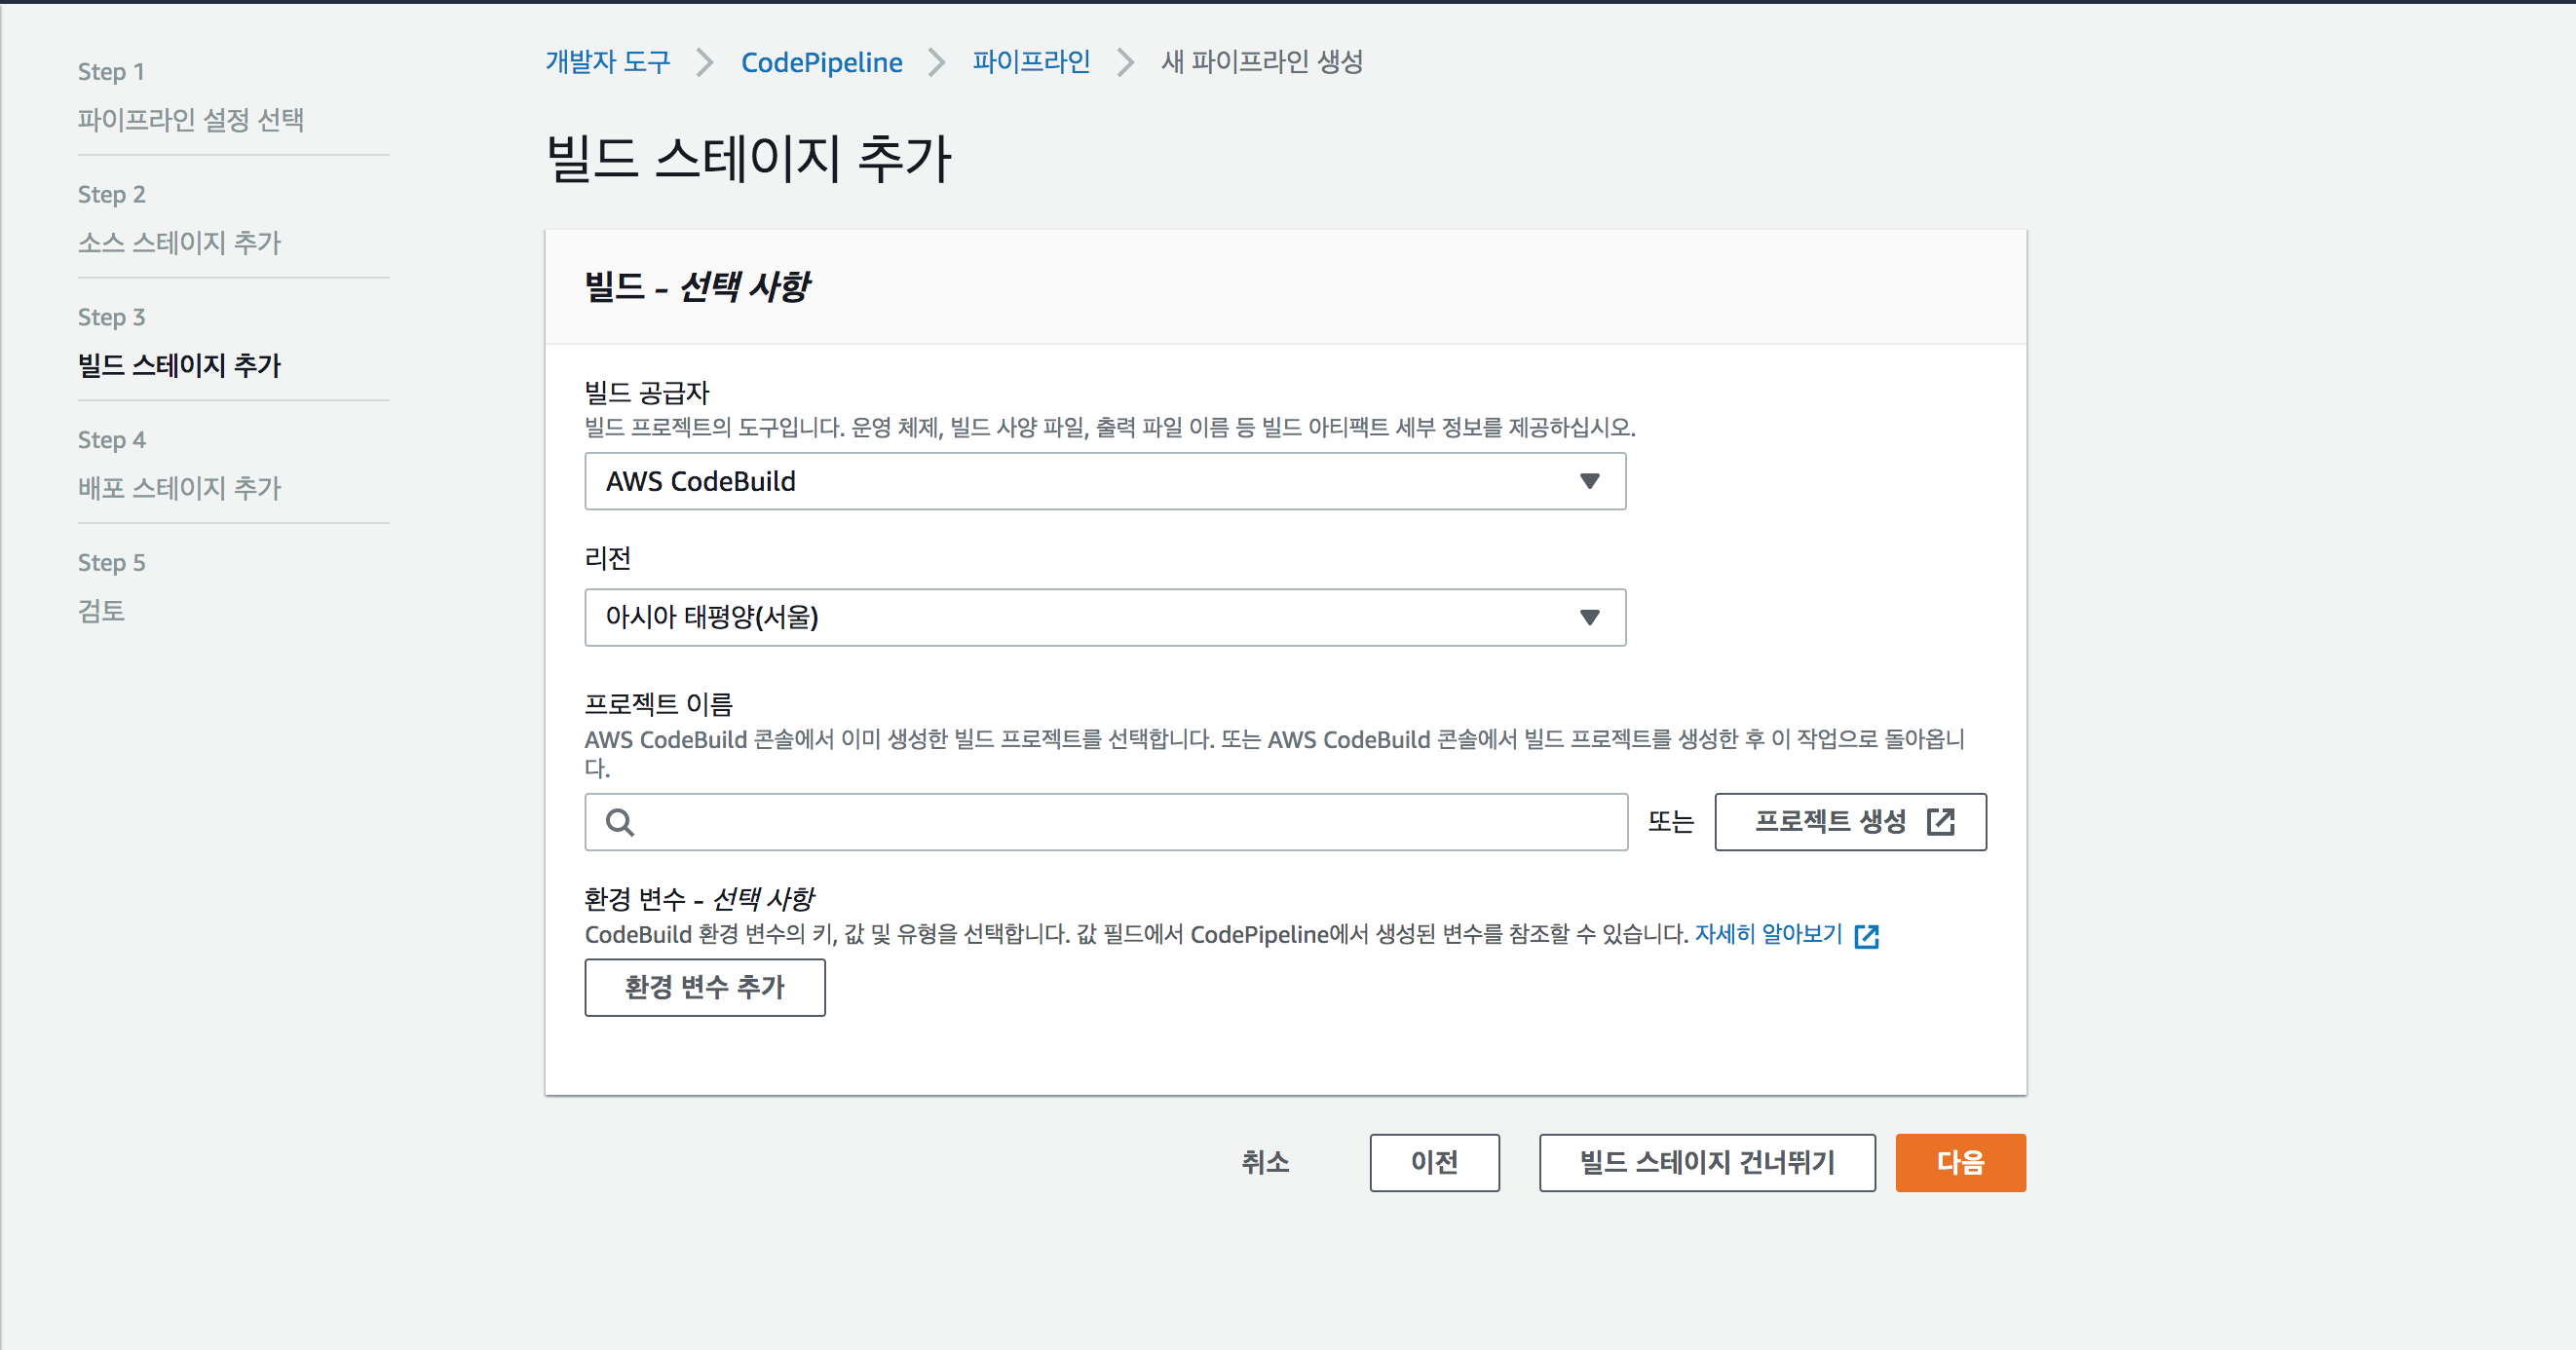
Task: Click the search magnifier icon in project name field
Action: pyautogui.click(x=620, y=822)
